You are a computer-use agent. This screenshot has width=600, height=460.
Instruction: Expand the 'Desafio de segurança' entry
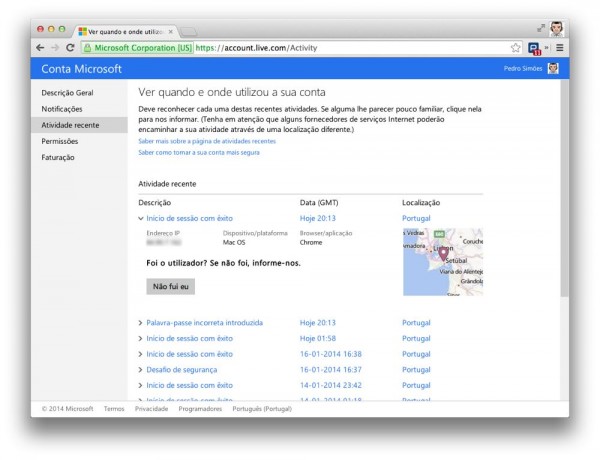[x=140, y=370]
